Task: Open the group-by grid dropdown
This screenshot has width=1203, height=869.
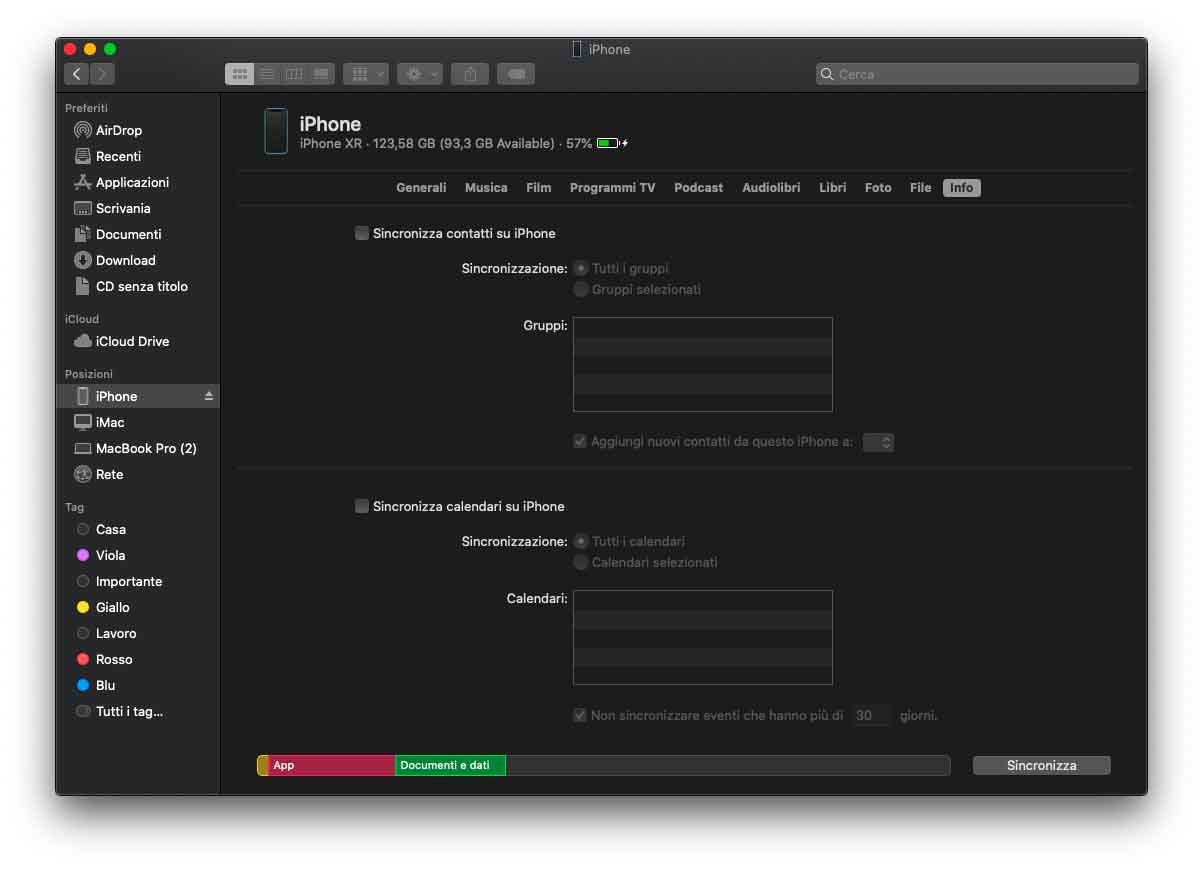Action: 366,74
